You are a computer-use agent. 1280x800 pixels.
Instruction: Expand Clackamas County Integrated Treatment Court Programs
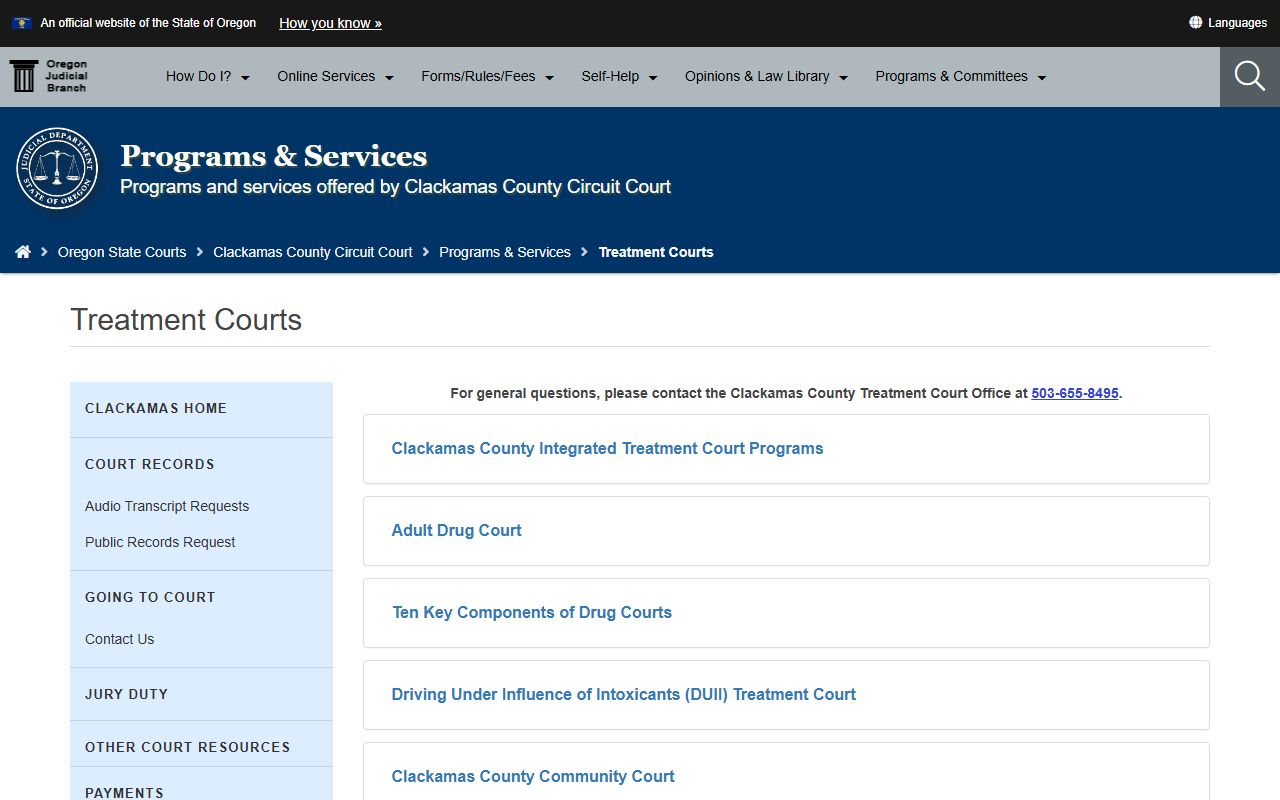point(786,449)
